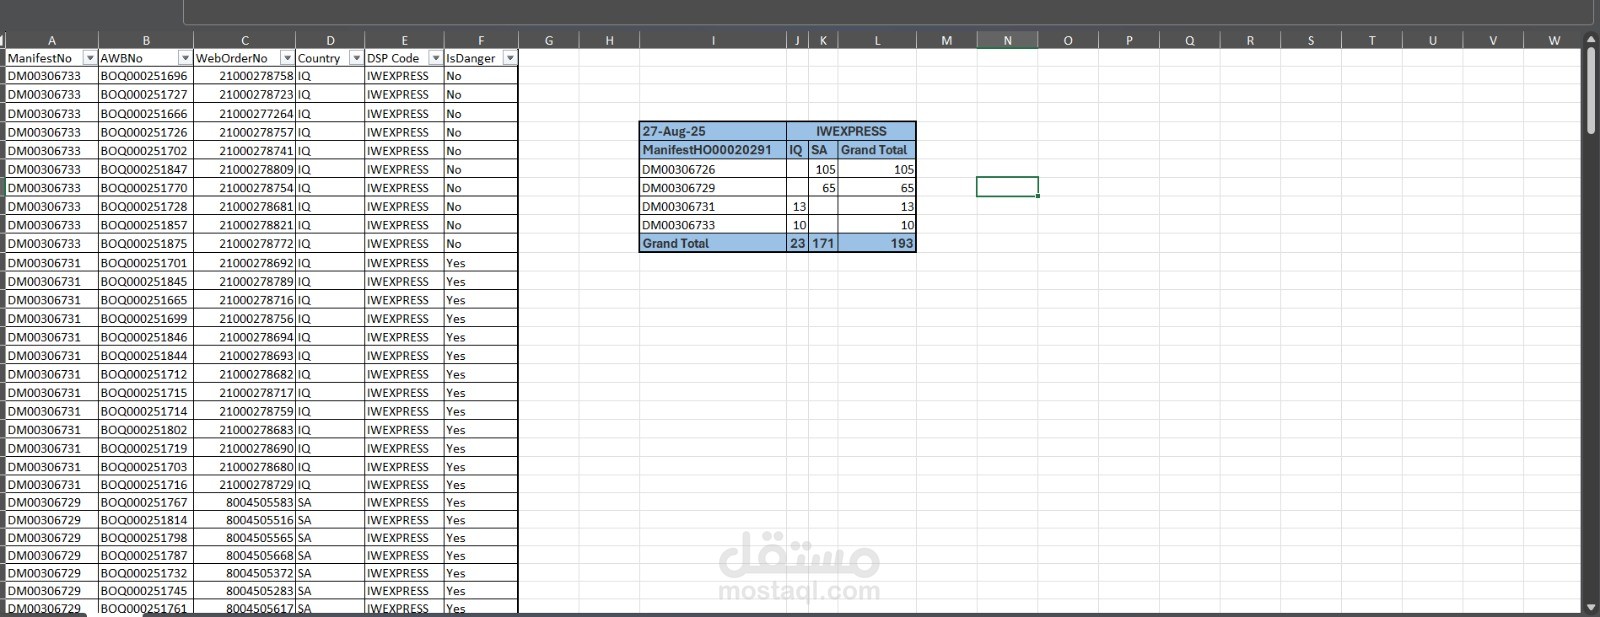Click the SA column label in pivot table

point(823,150)
